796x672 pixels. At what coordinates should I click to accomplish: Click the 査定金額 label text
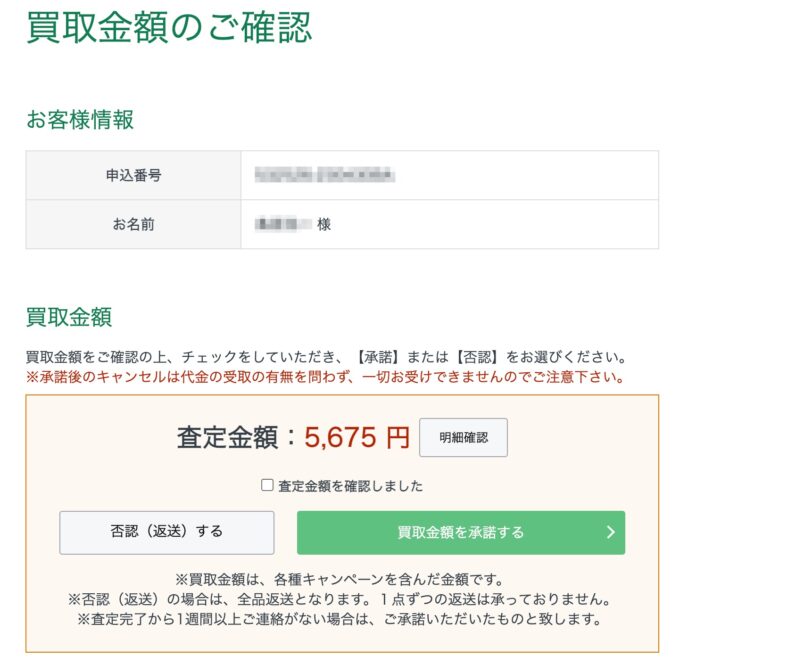coord(227,438)
